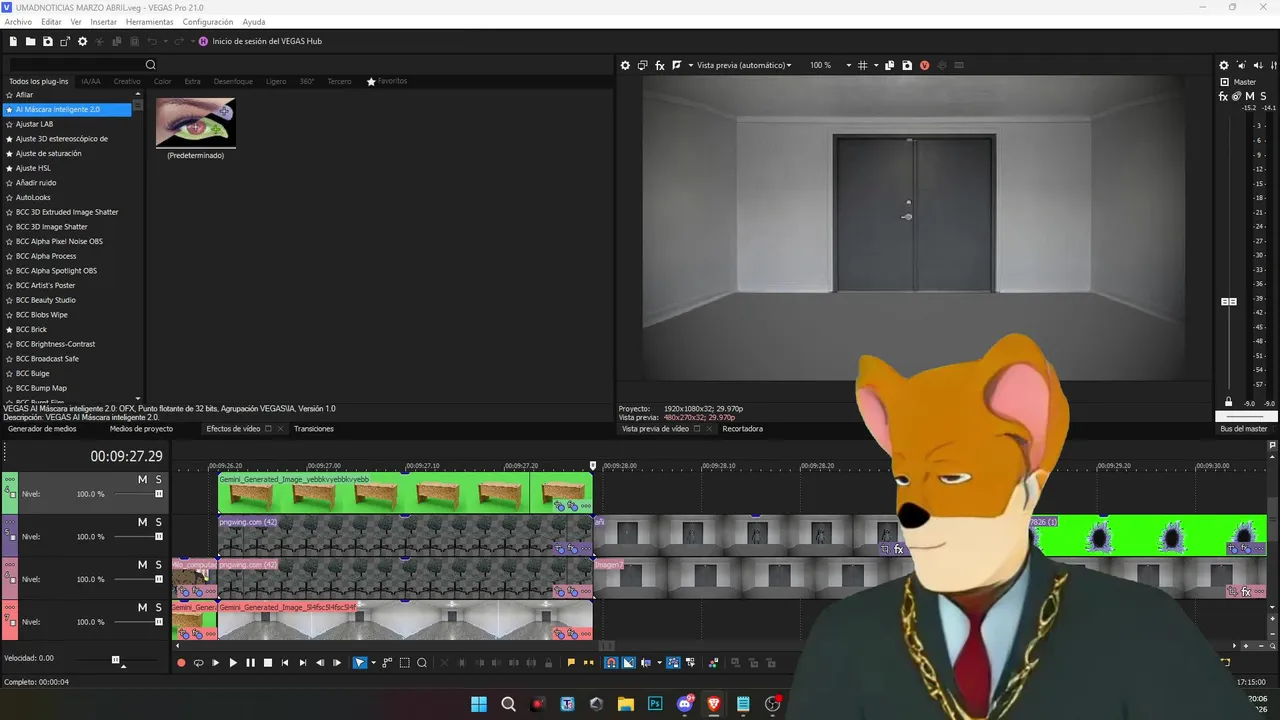
Task: Open master bus settings gear
Action: [x=1224, y=65]
